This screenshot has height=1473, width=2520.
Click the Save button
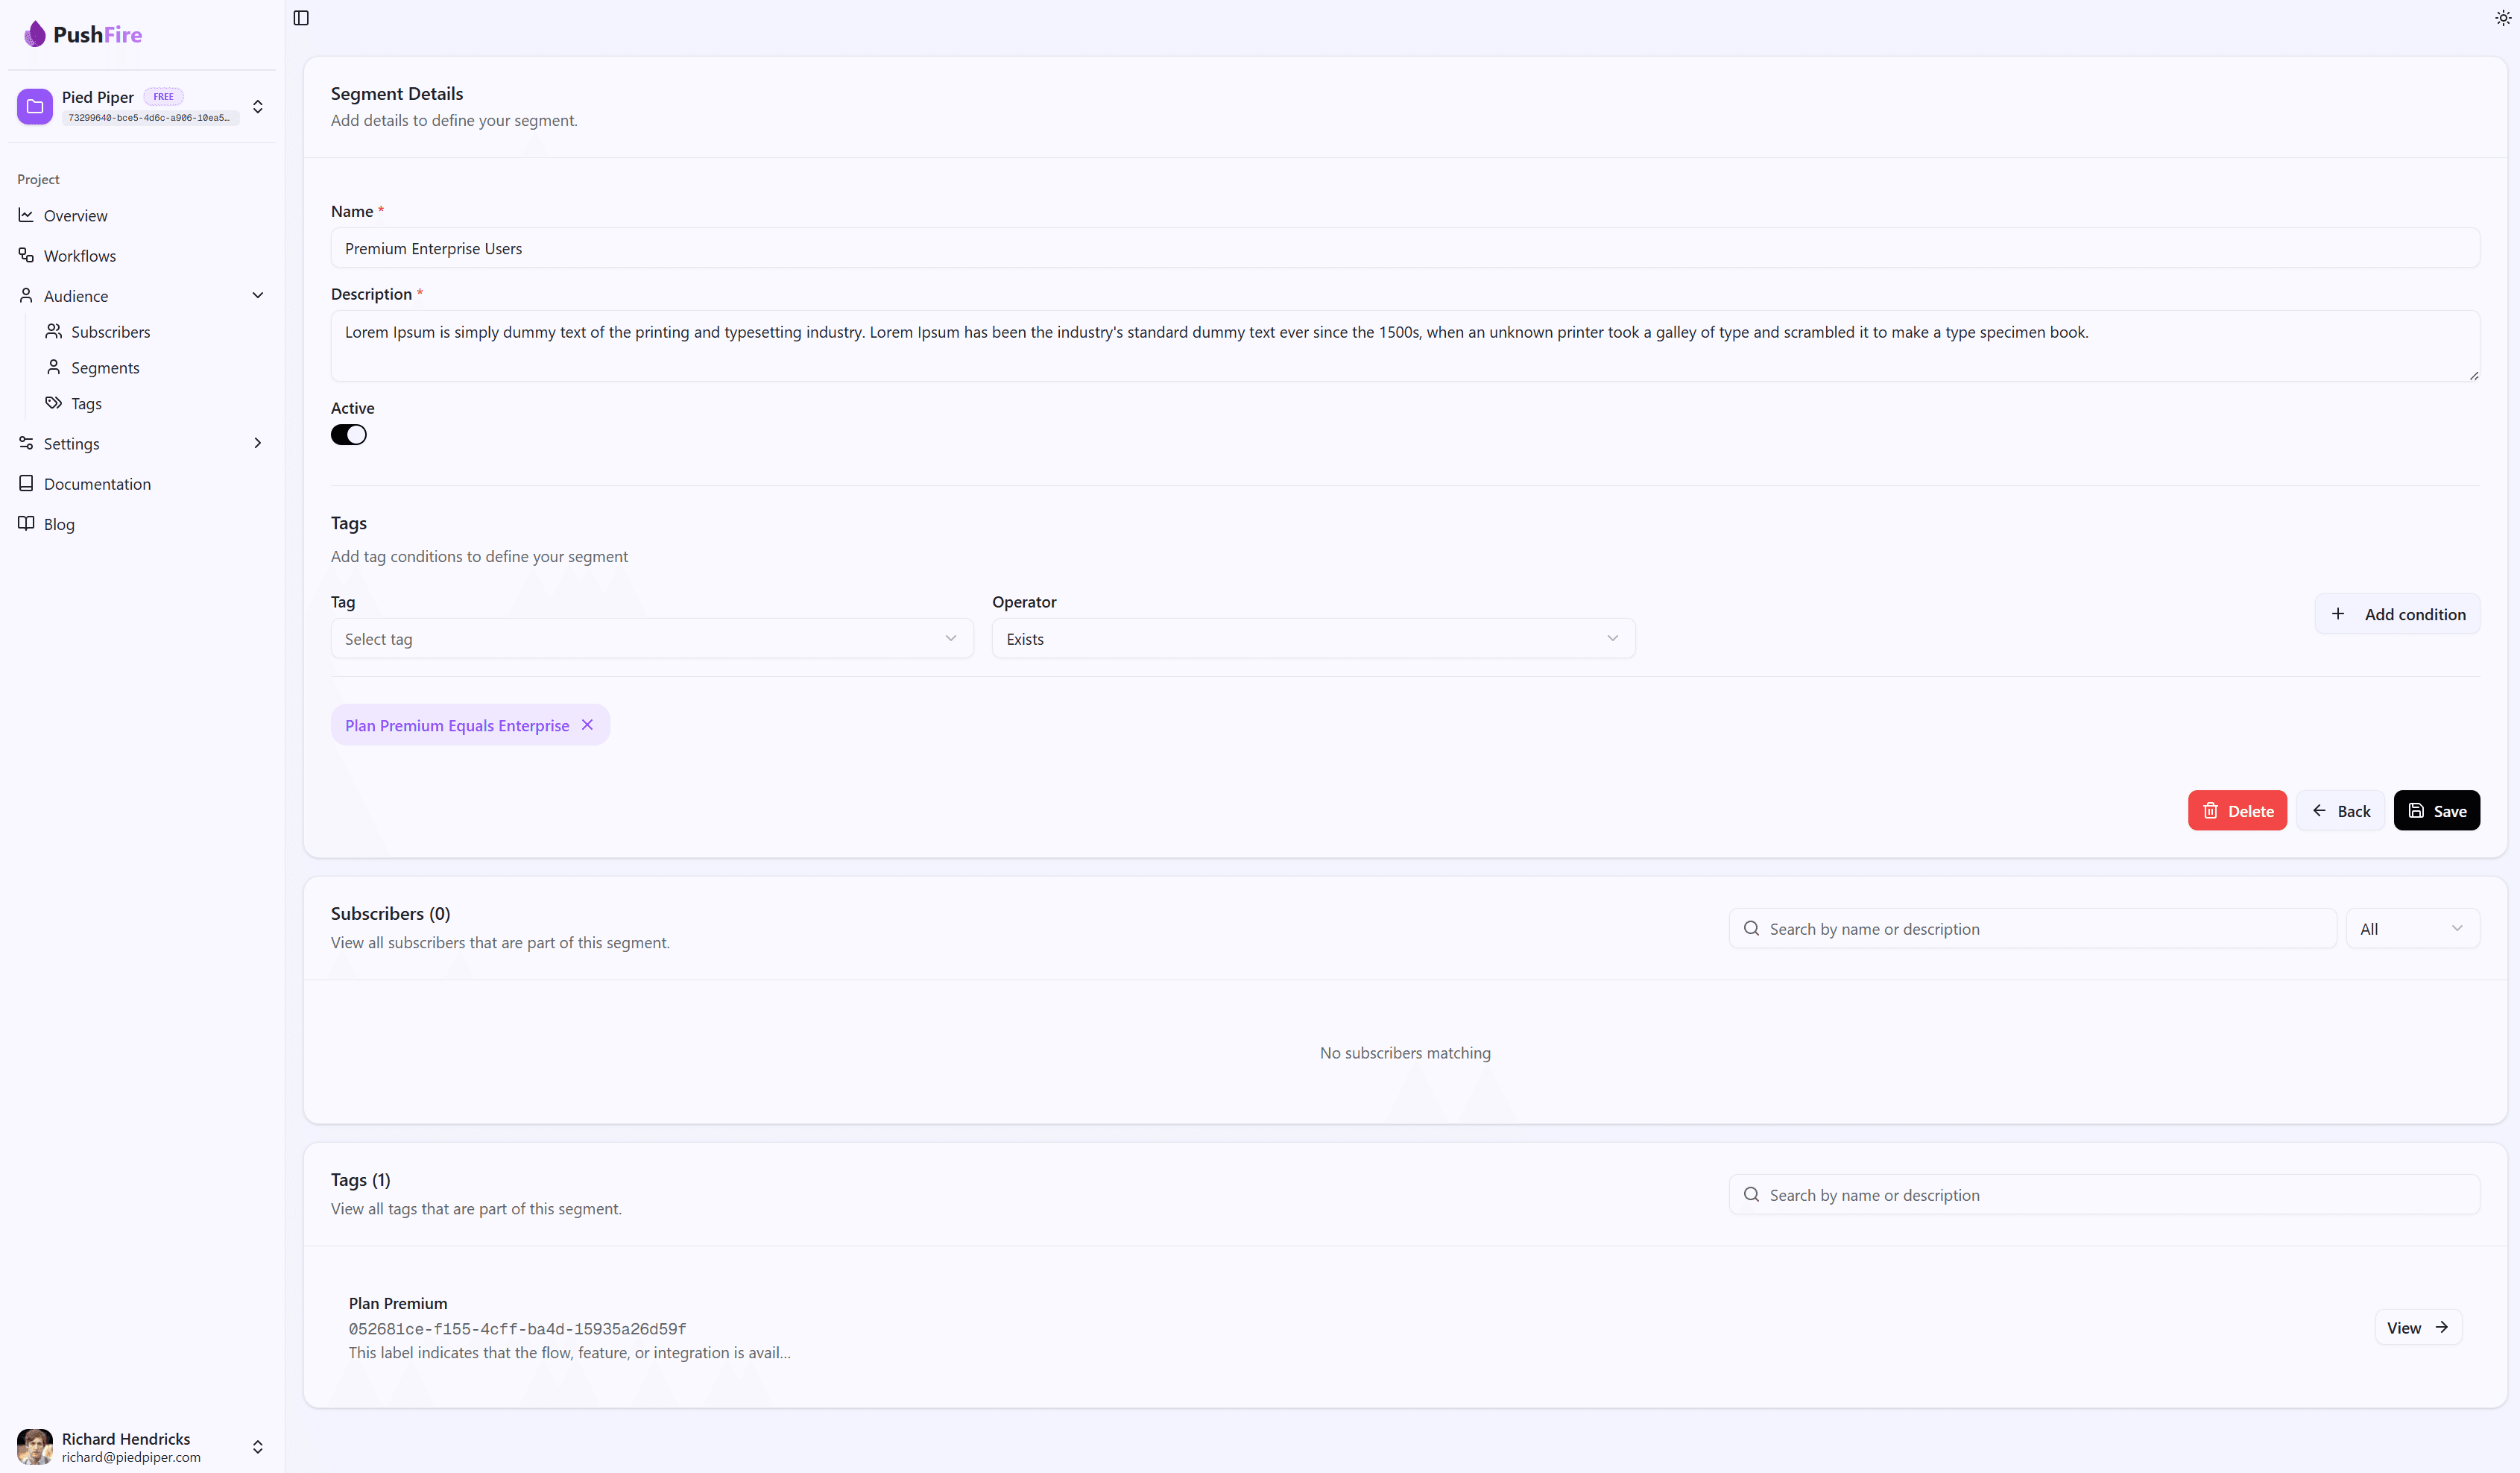[2436, 811]
